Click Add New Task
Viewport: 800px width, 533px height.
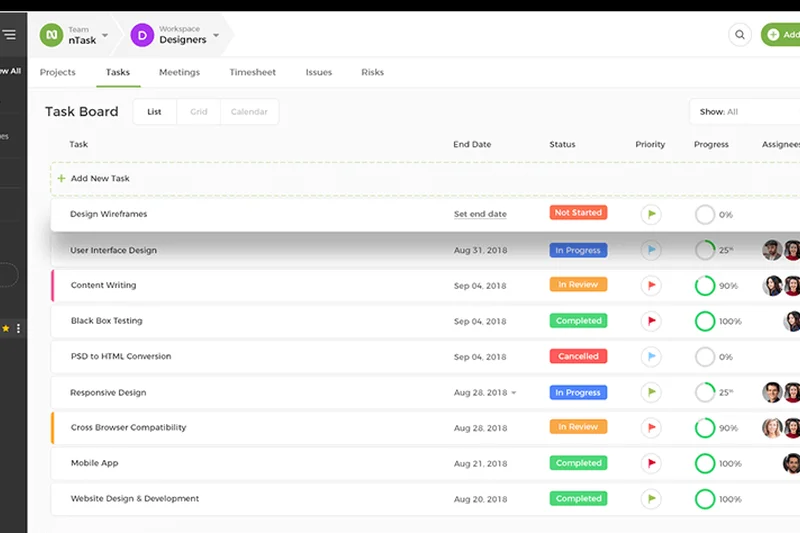pyautogui.click(x=100, y=178)
